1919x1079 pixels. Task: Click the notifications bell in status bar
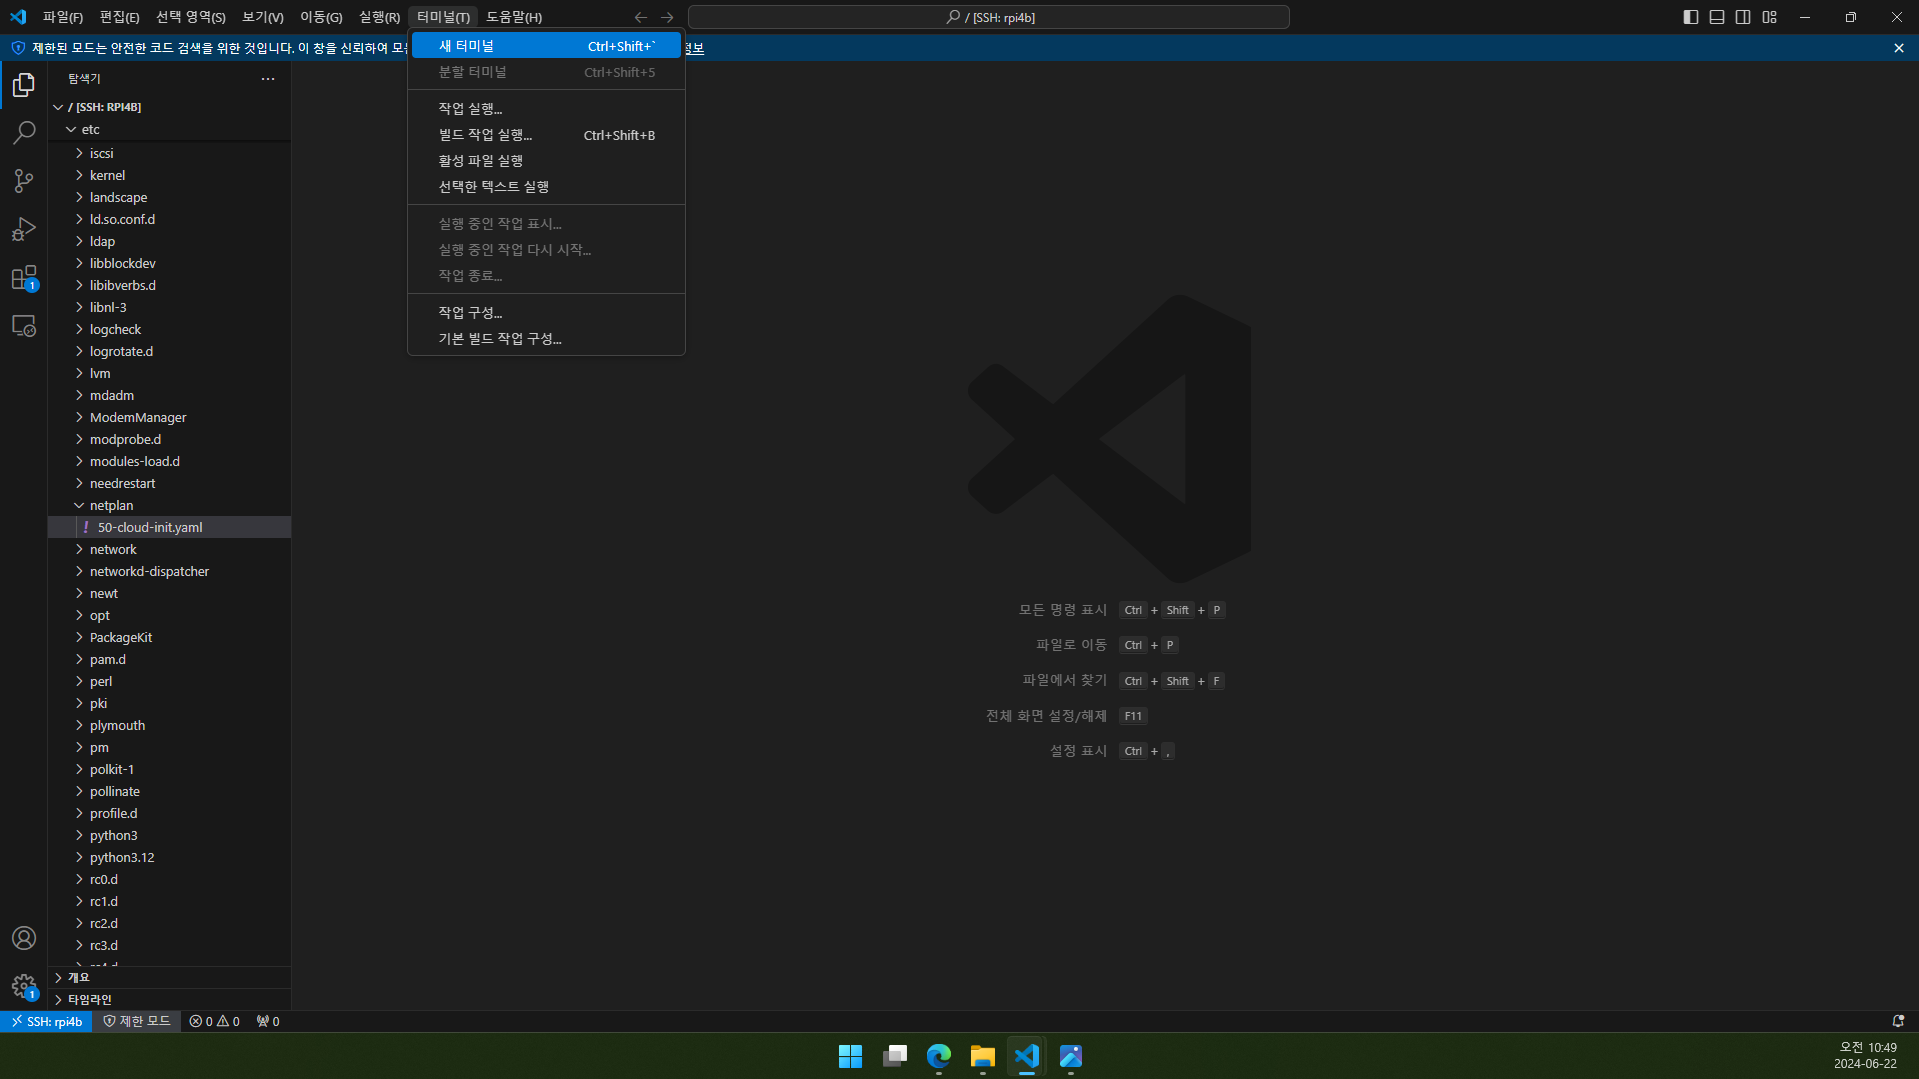click(1898, 1021)
